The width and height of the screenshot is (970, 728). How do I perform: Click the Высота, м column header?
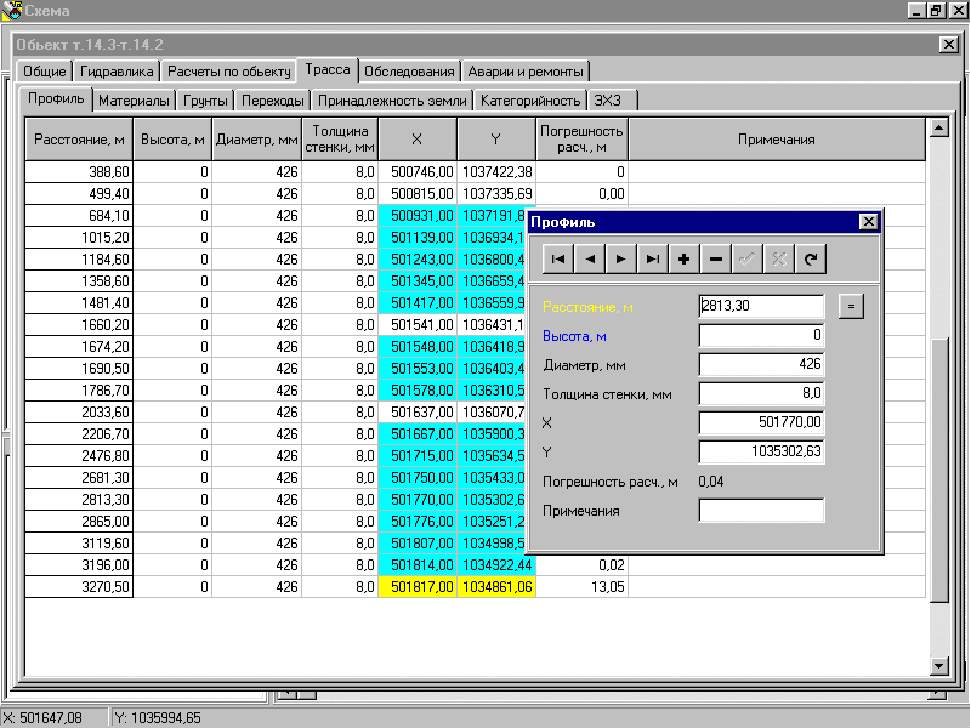173,139
